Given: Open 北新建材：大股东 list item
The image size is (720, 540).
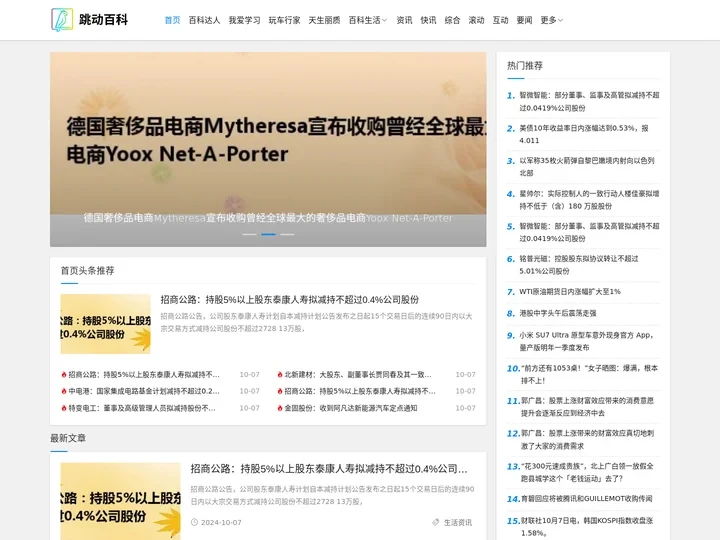Looking at the screenshot, I should tap(358, 375).
